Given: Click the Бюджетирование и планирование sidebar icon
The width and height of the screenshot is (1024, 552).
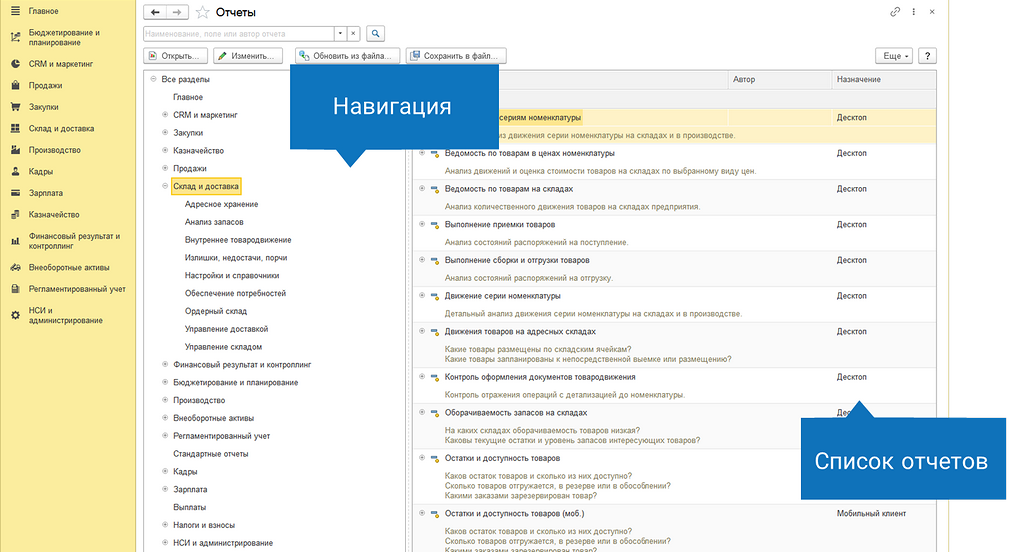Looking at the screenshot, I should click(15, 37).
